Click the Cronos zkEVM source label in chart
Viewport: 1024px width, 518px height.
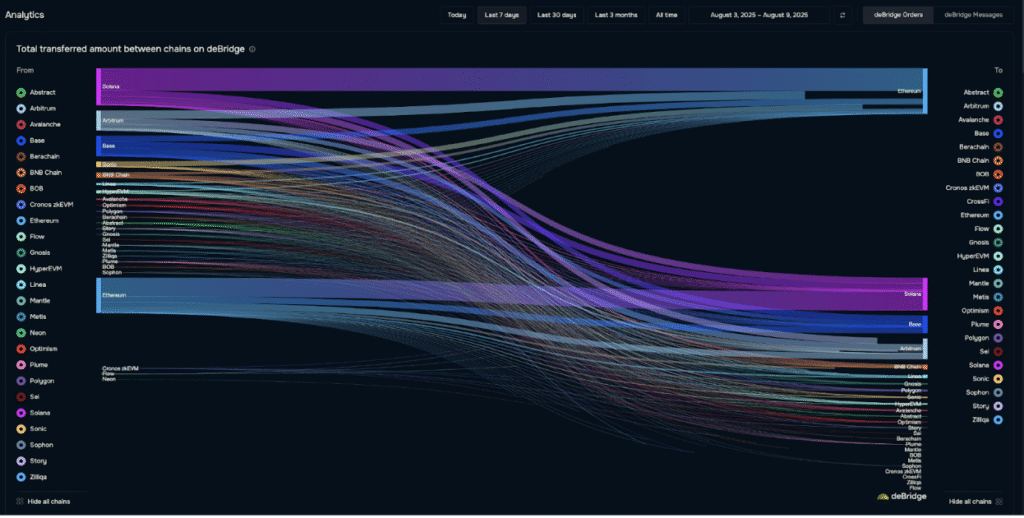[x=120, y=368]
